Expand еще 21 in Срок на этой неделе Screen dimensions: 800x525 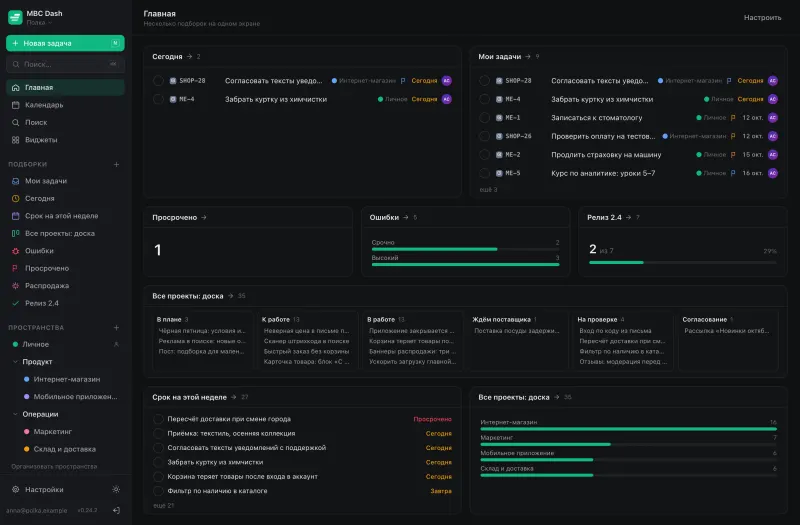[164, 506]
